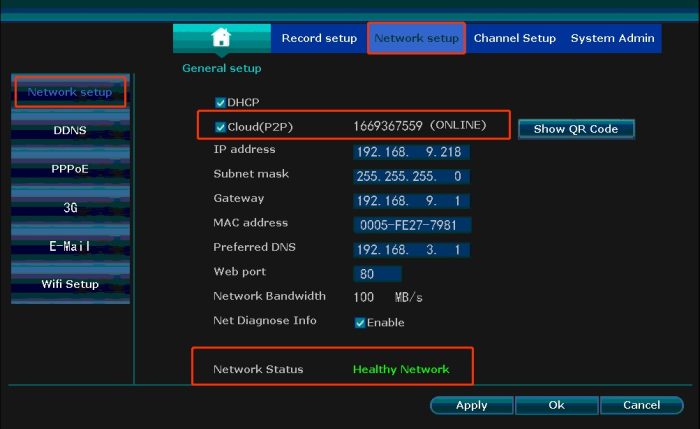Open the DDNS sidebar item
Viewport: 700px width, 429px height.
point(69,131)
